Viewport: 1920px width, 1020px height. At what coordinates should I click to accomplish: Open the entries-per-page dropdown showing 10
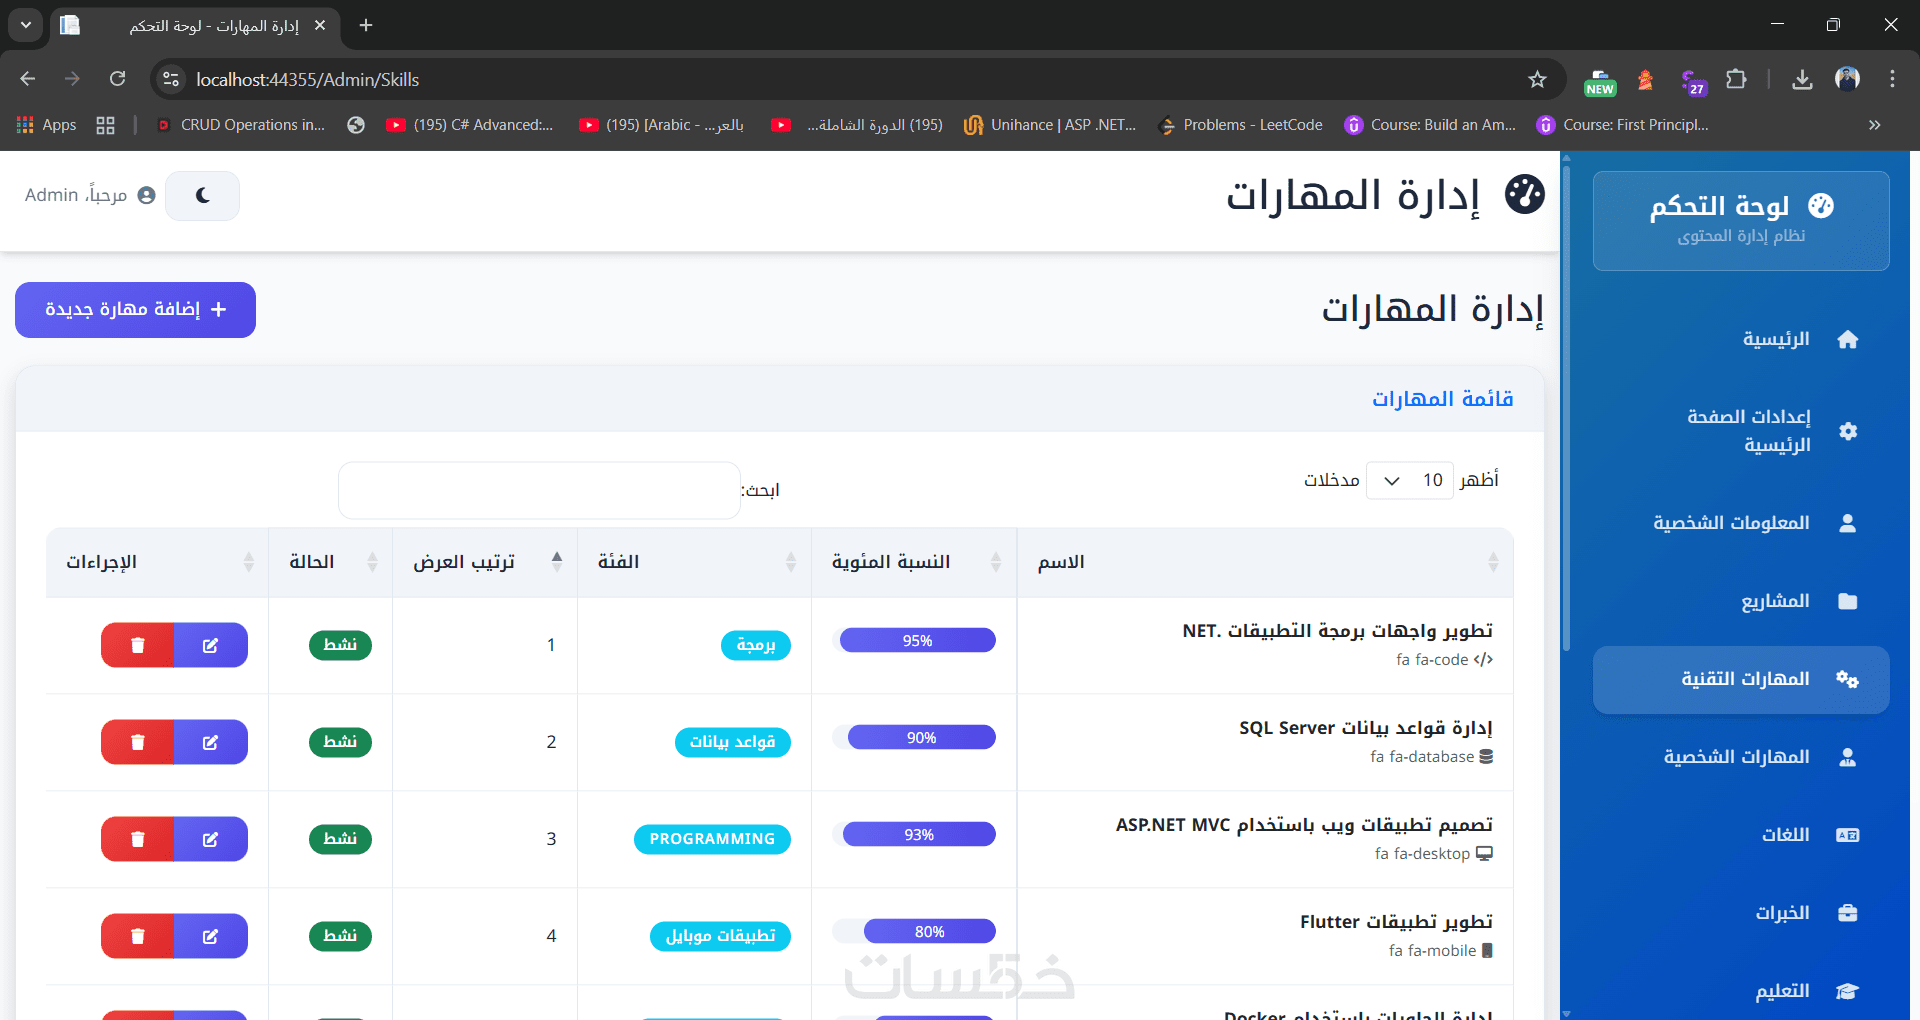1410,480
